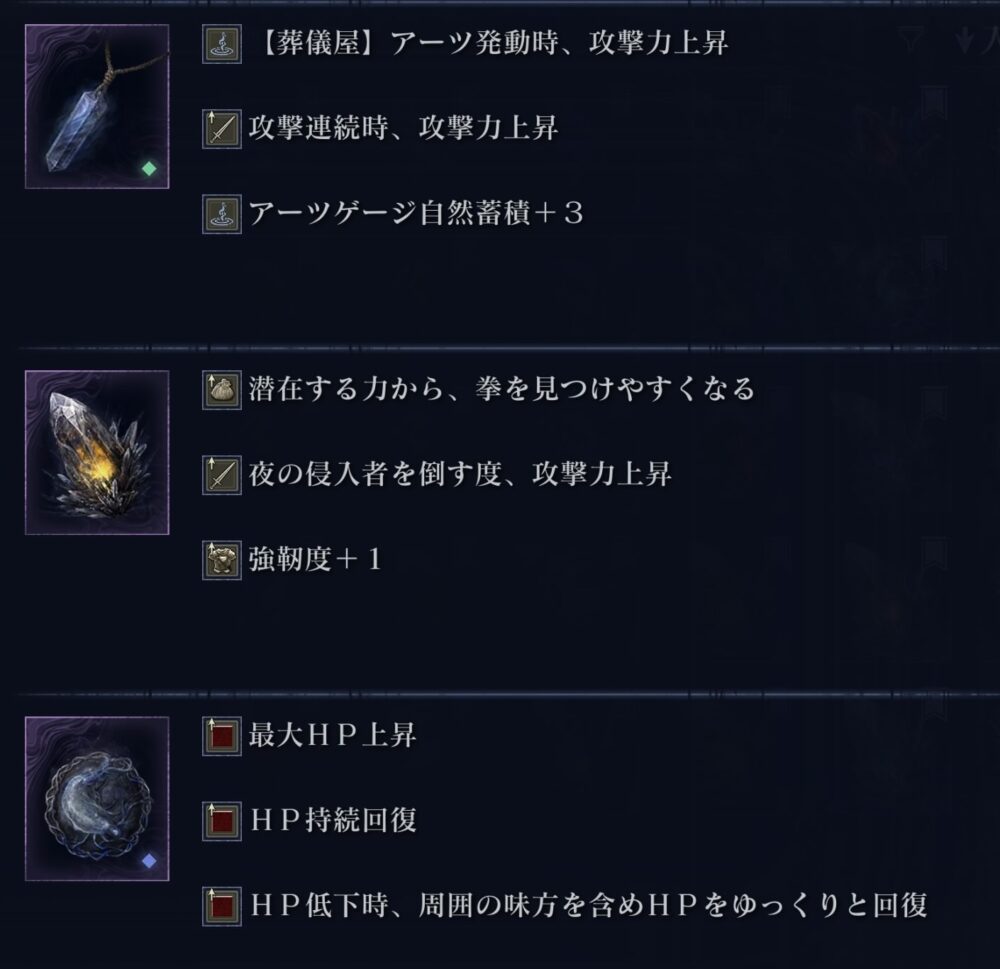Viewport: 1000px width, 969px height.
Task: Click the arts gauge icon beside アーツゲージ自然蓄積+3
Action: click(x=222, y=214)
